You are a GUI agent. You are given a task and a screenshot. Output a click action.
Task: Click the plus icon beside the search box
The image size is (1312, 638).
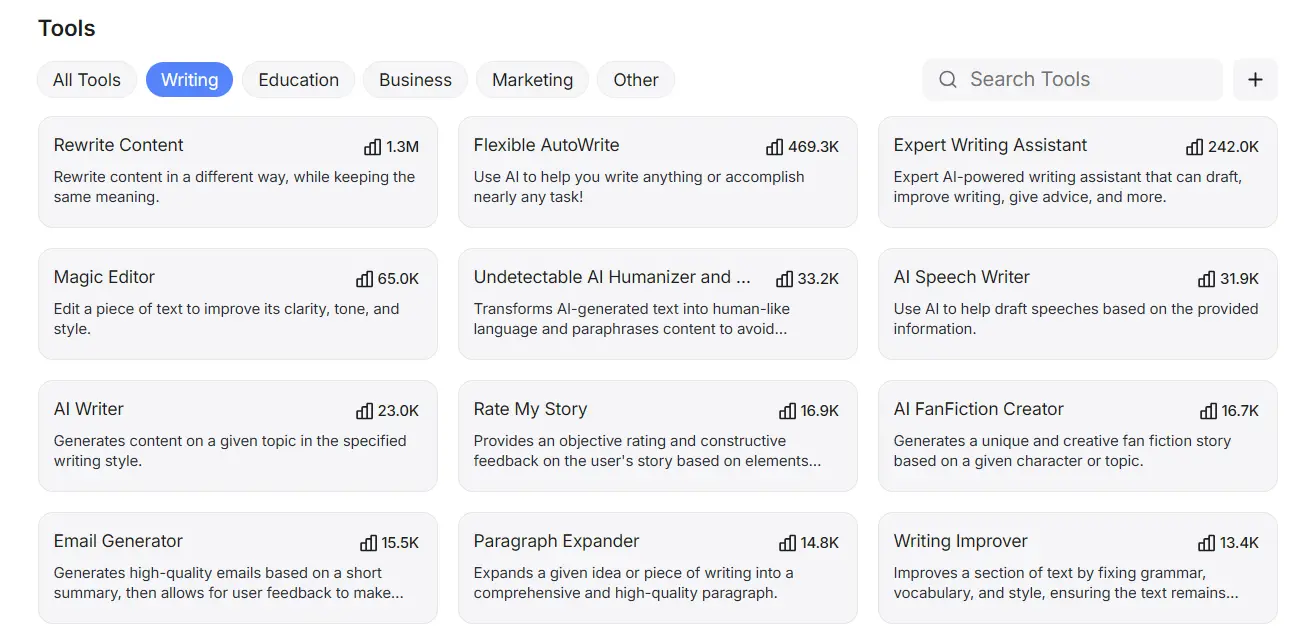pyautogui.click(x=1255, y=80)
